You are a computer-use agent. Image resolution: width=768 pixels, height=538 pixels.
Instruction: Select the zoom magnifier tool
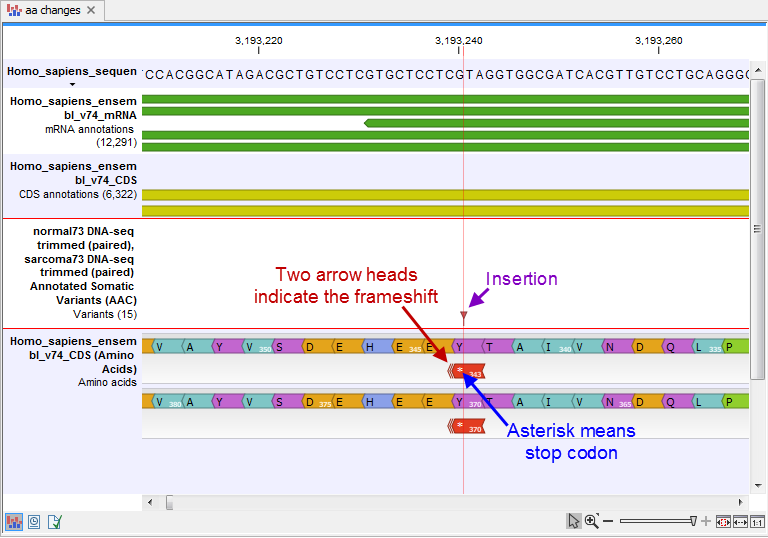click(592, 521)
